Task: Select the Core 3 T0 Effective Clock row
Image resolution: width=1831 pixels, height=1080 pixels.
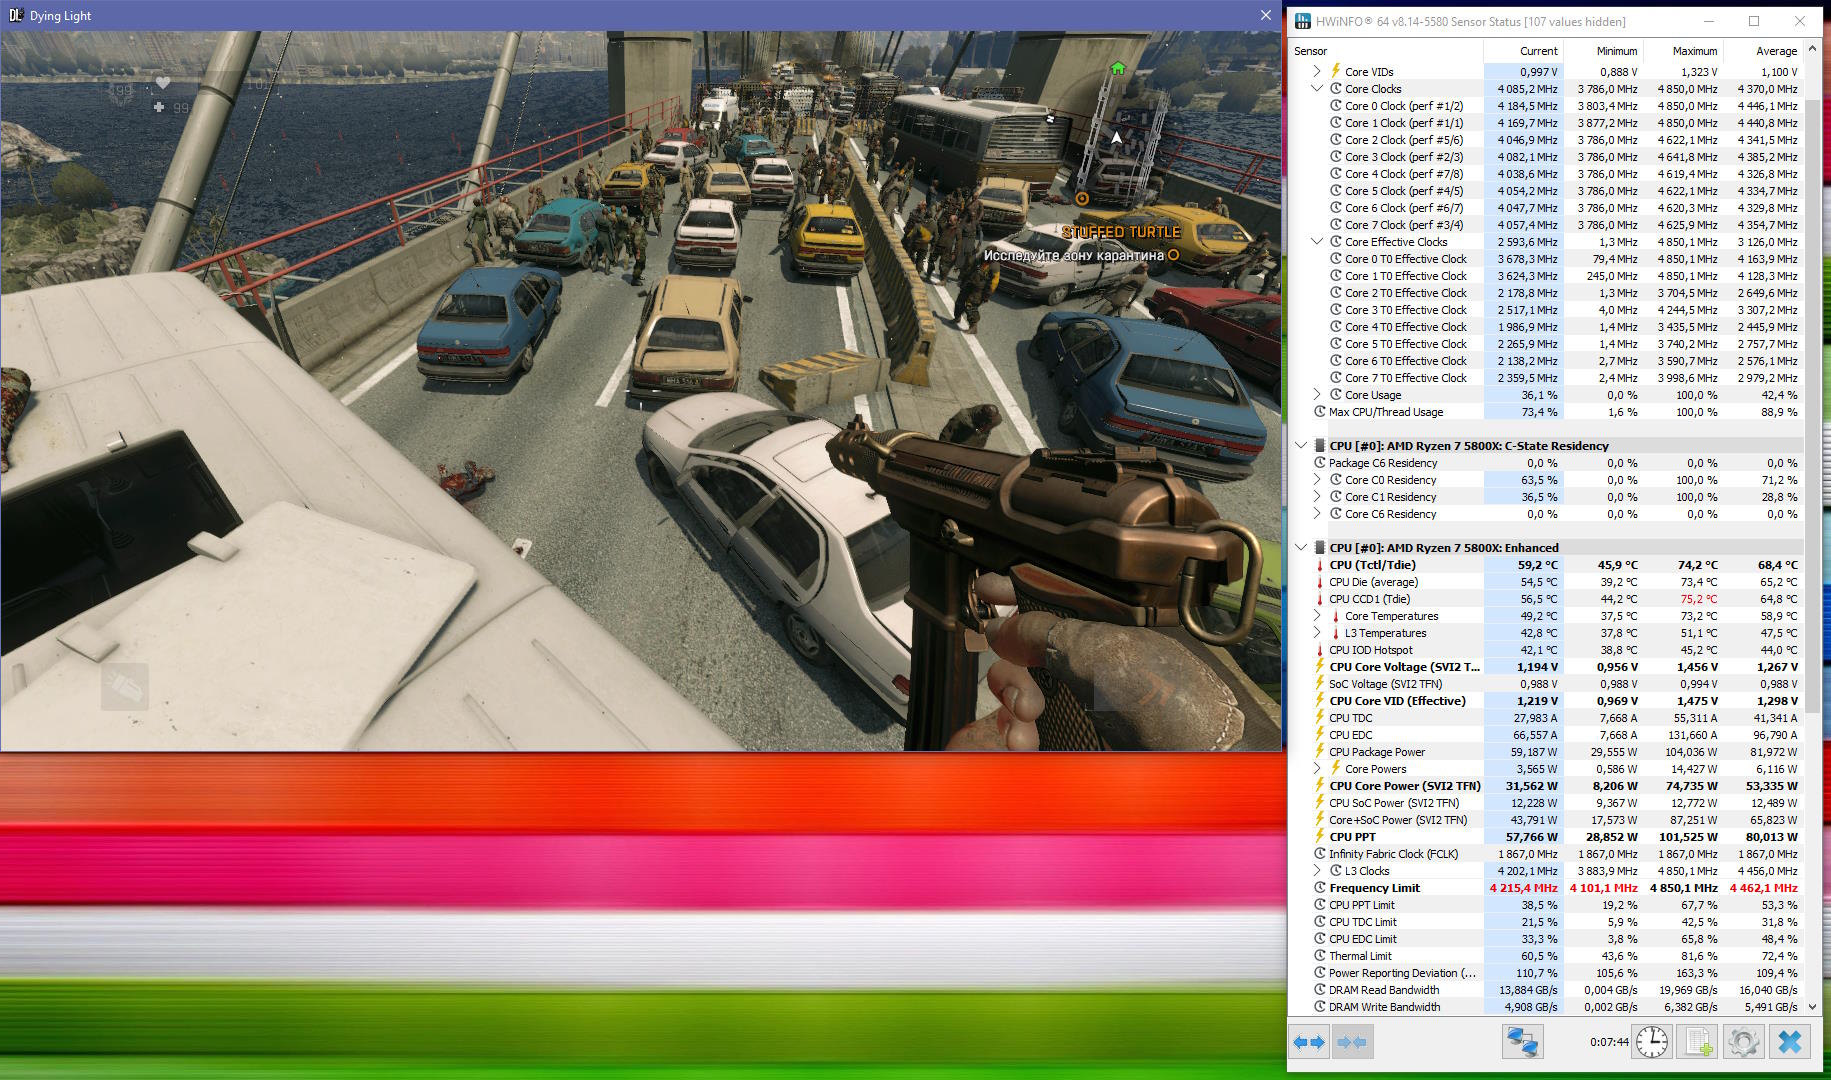Action: [1546, 310]
